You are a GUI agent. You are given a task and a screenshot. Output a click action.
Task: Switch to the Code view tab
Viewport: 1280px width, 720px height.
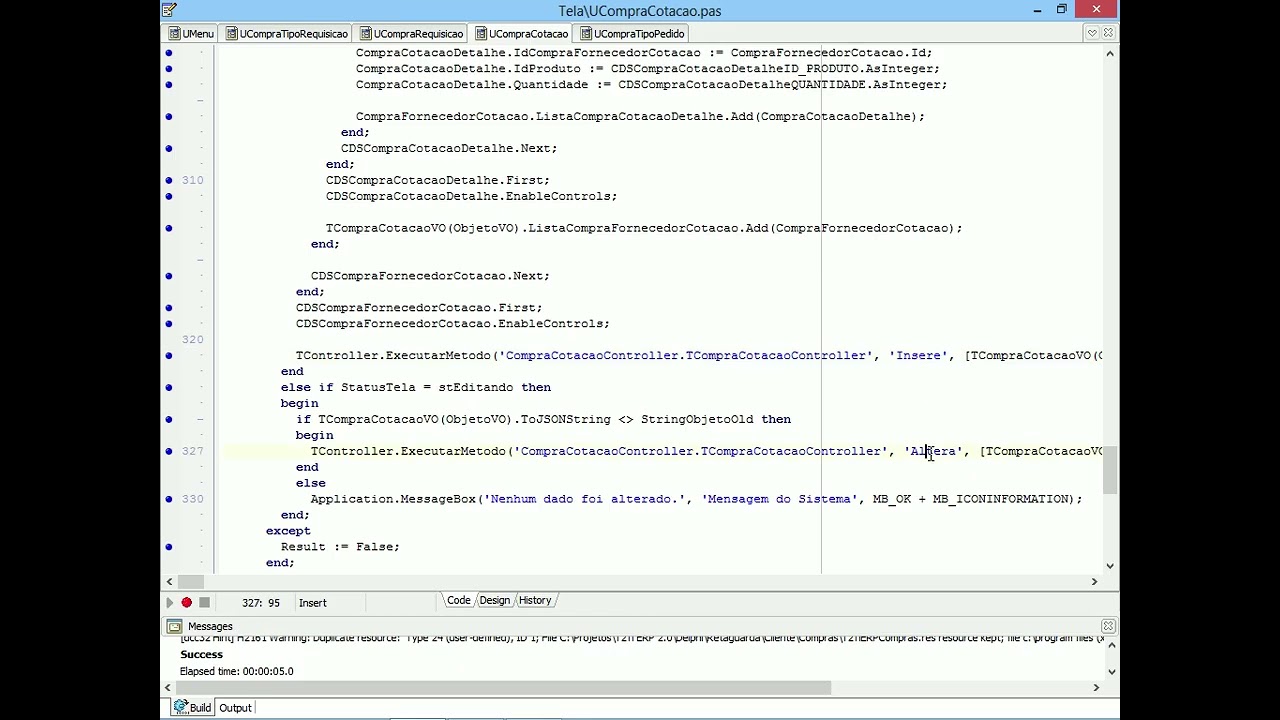(x=458, y=601)
